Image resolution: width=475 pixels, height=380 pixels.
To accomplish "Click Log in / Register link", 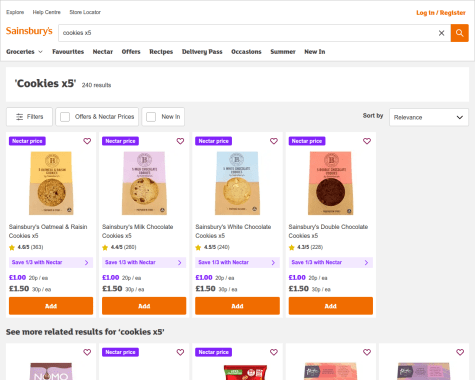I will click(441, 13).
